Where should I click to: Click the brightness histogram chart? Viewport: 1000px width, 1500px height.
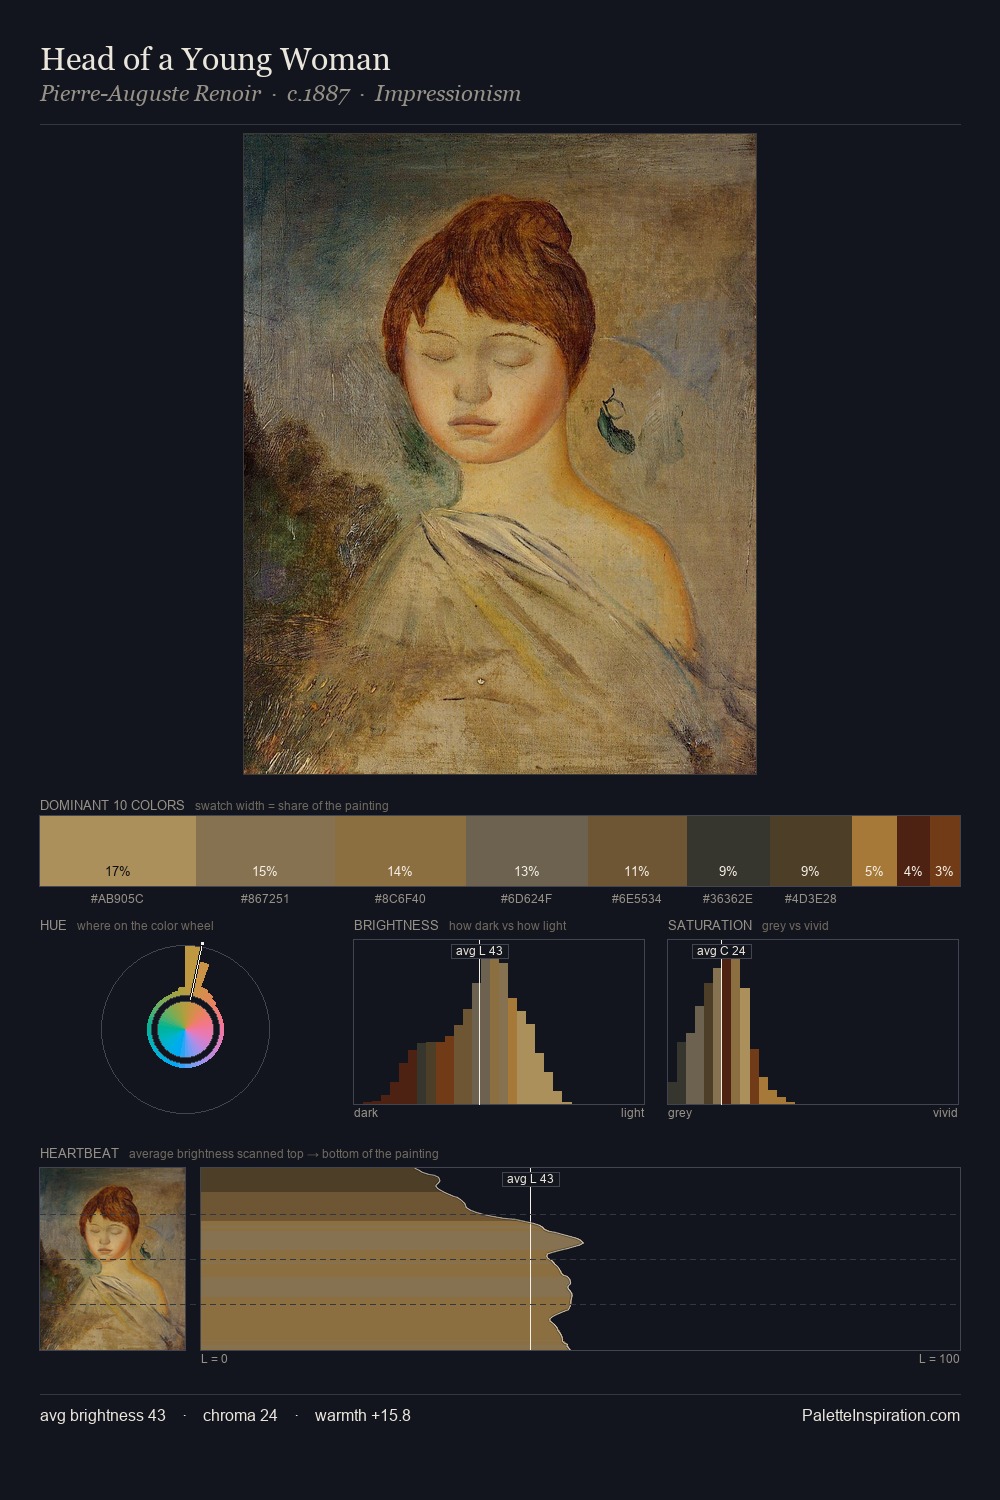(x=499, y=1022)
